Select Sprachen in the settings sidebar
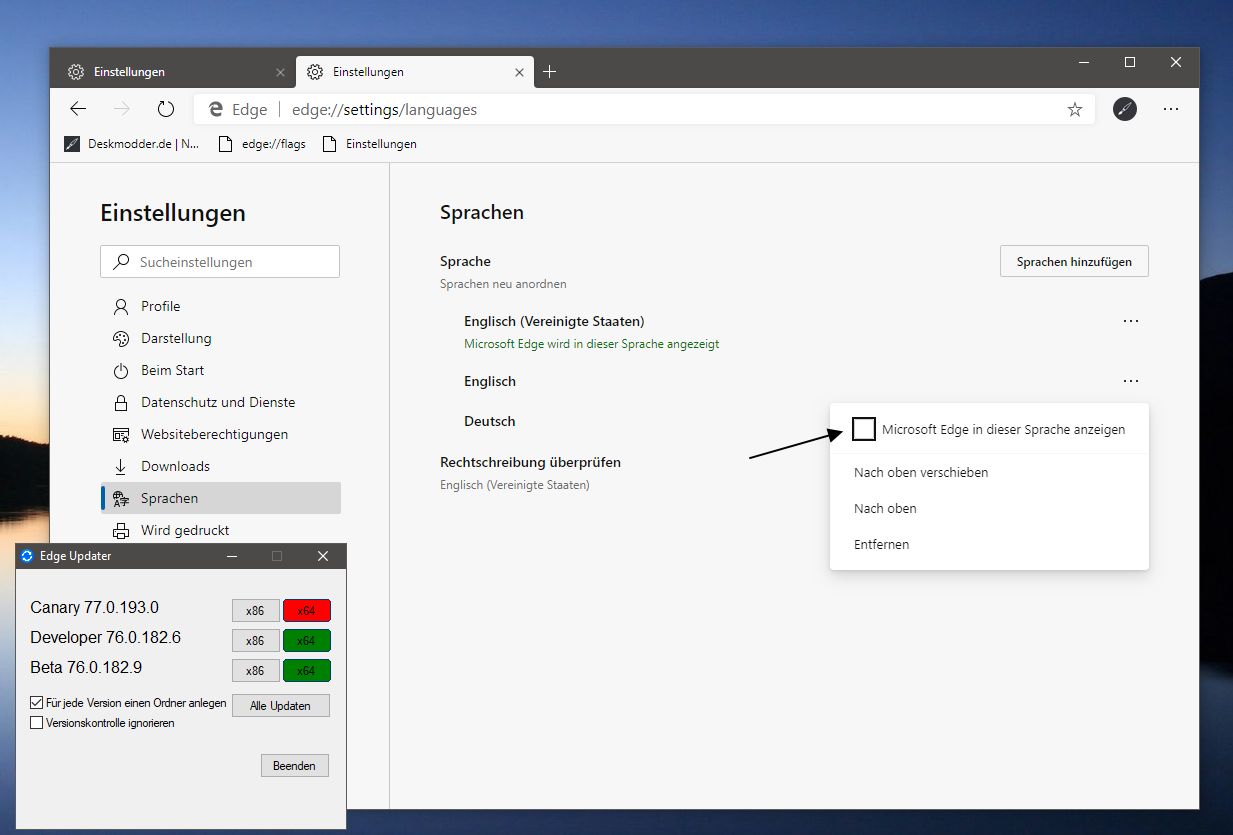The width and height of the screenshot is (1233, 835). [x=221, y=498]
